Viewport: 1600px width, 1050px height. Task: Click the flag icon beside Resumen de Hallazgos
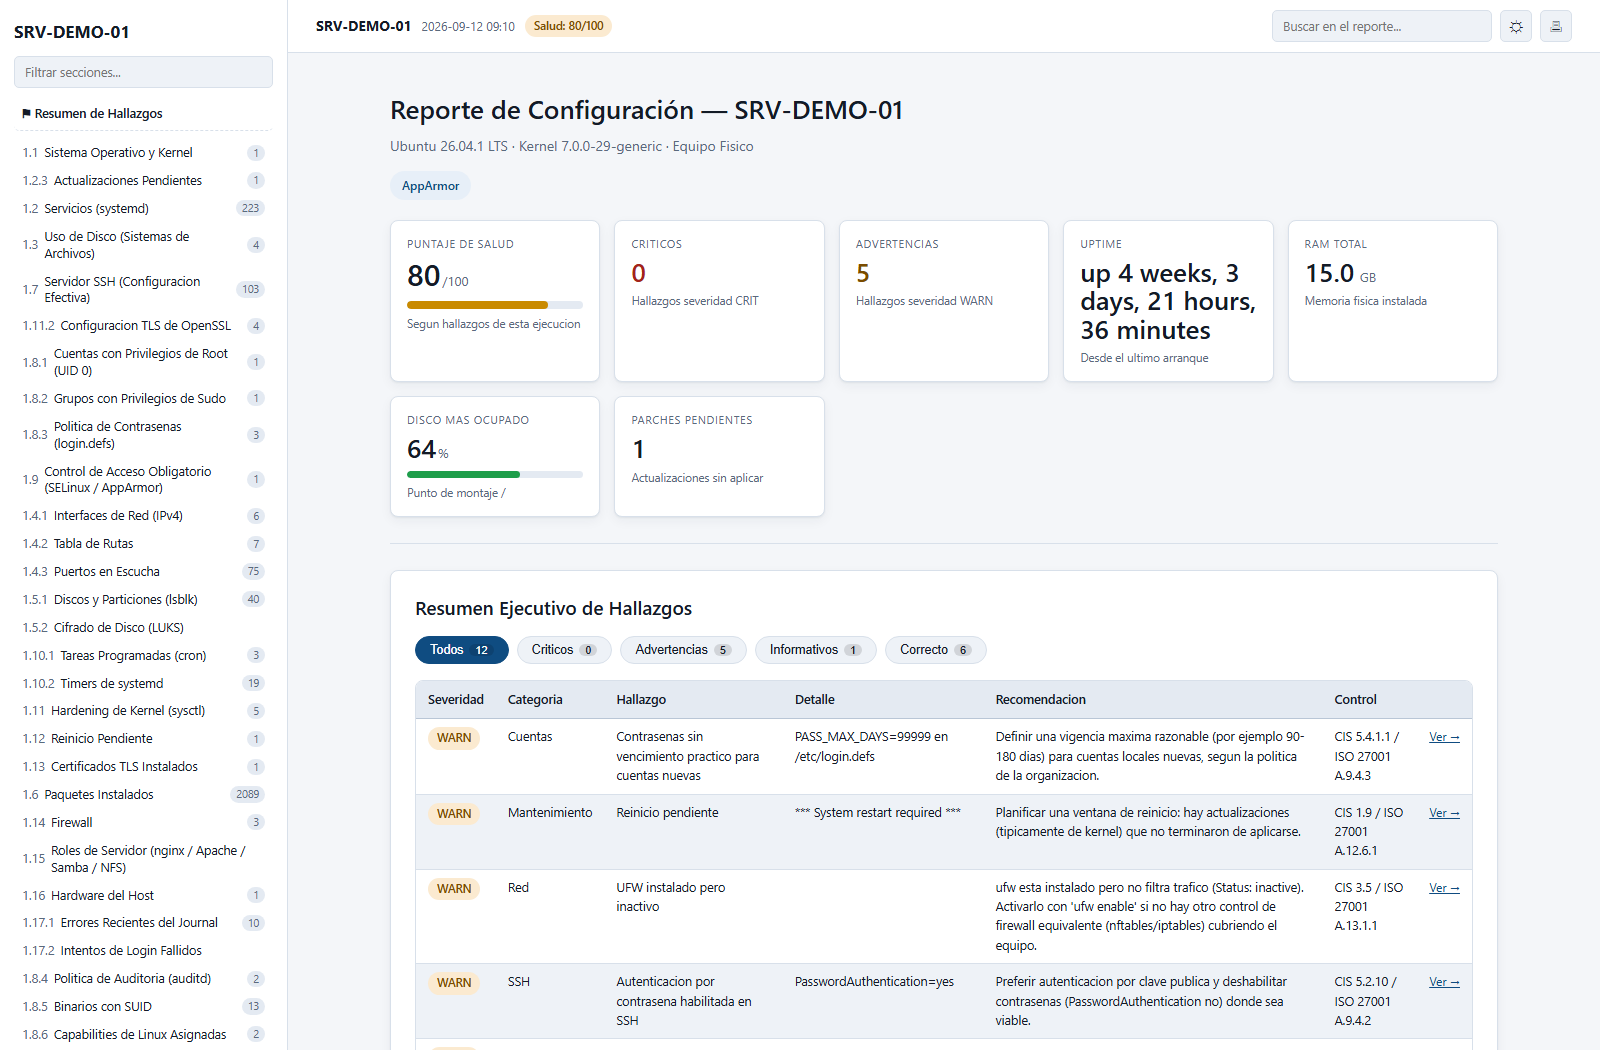pos(26,114)
